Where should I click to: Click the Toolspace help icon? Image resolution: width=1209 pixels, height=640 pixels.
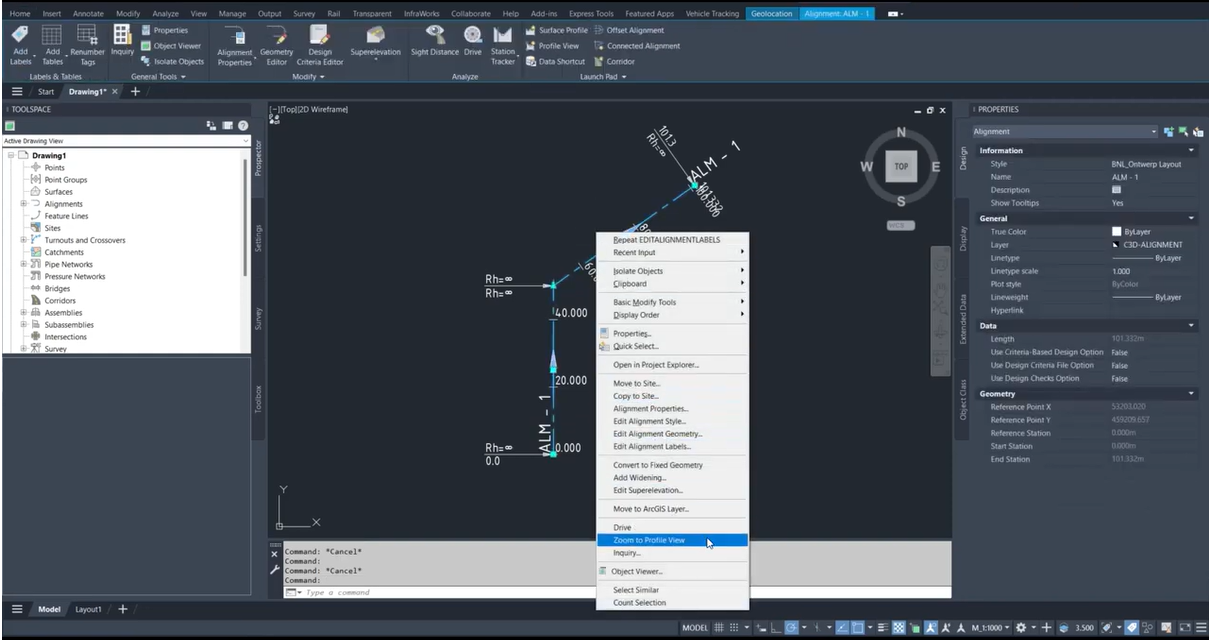pos(242,125)
